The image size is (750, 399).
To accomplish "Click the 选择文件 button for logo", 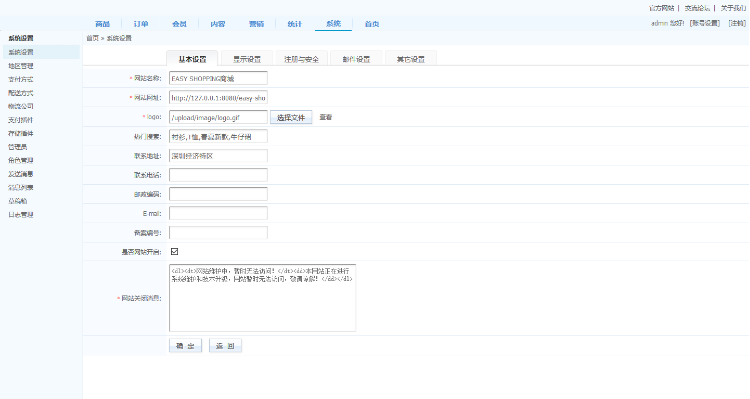I will [291, 117].
